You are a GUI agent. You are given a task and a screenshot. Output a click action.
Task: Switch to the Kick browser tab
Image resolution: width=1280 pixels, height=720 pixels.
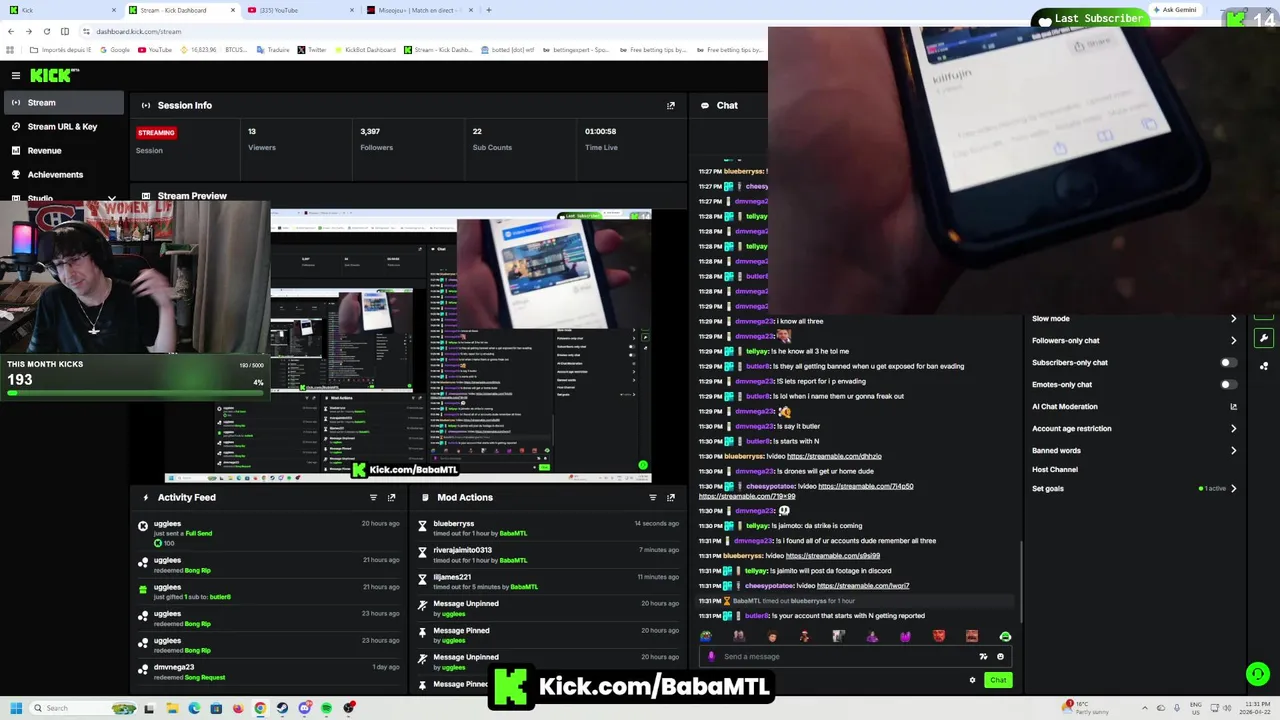click(x=62, y=10)
